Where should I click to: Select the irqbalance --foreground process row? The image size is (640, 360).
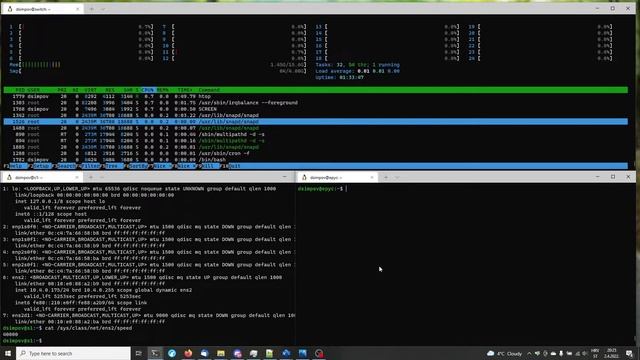coord(316,103)
